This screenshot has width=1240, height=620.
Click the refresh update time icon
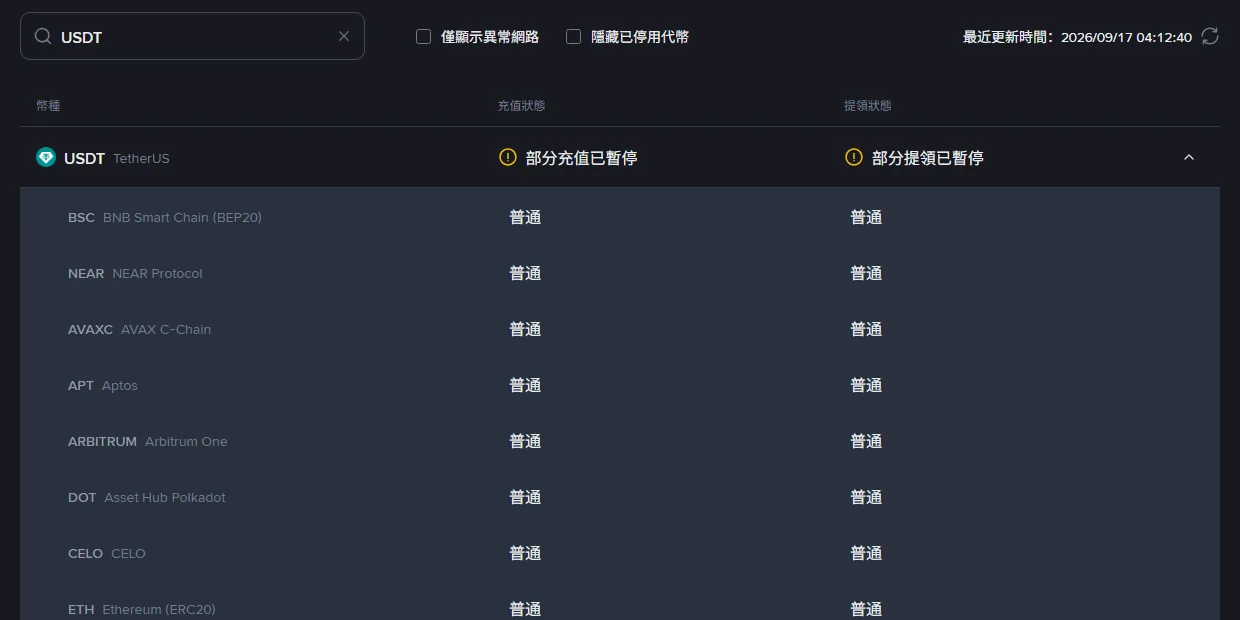(x=1210, y=36)
